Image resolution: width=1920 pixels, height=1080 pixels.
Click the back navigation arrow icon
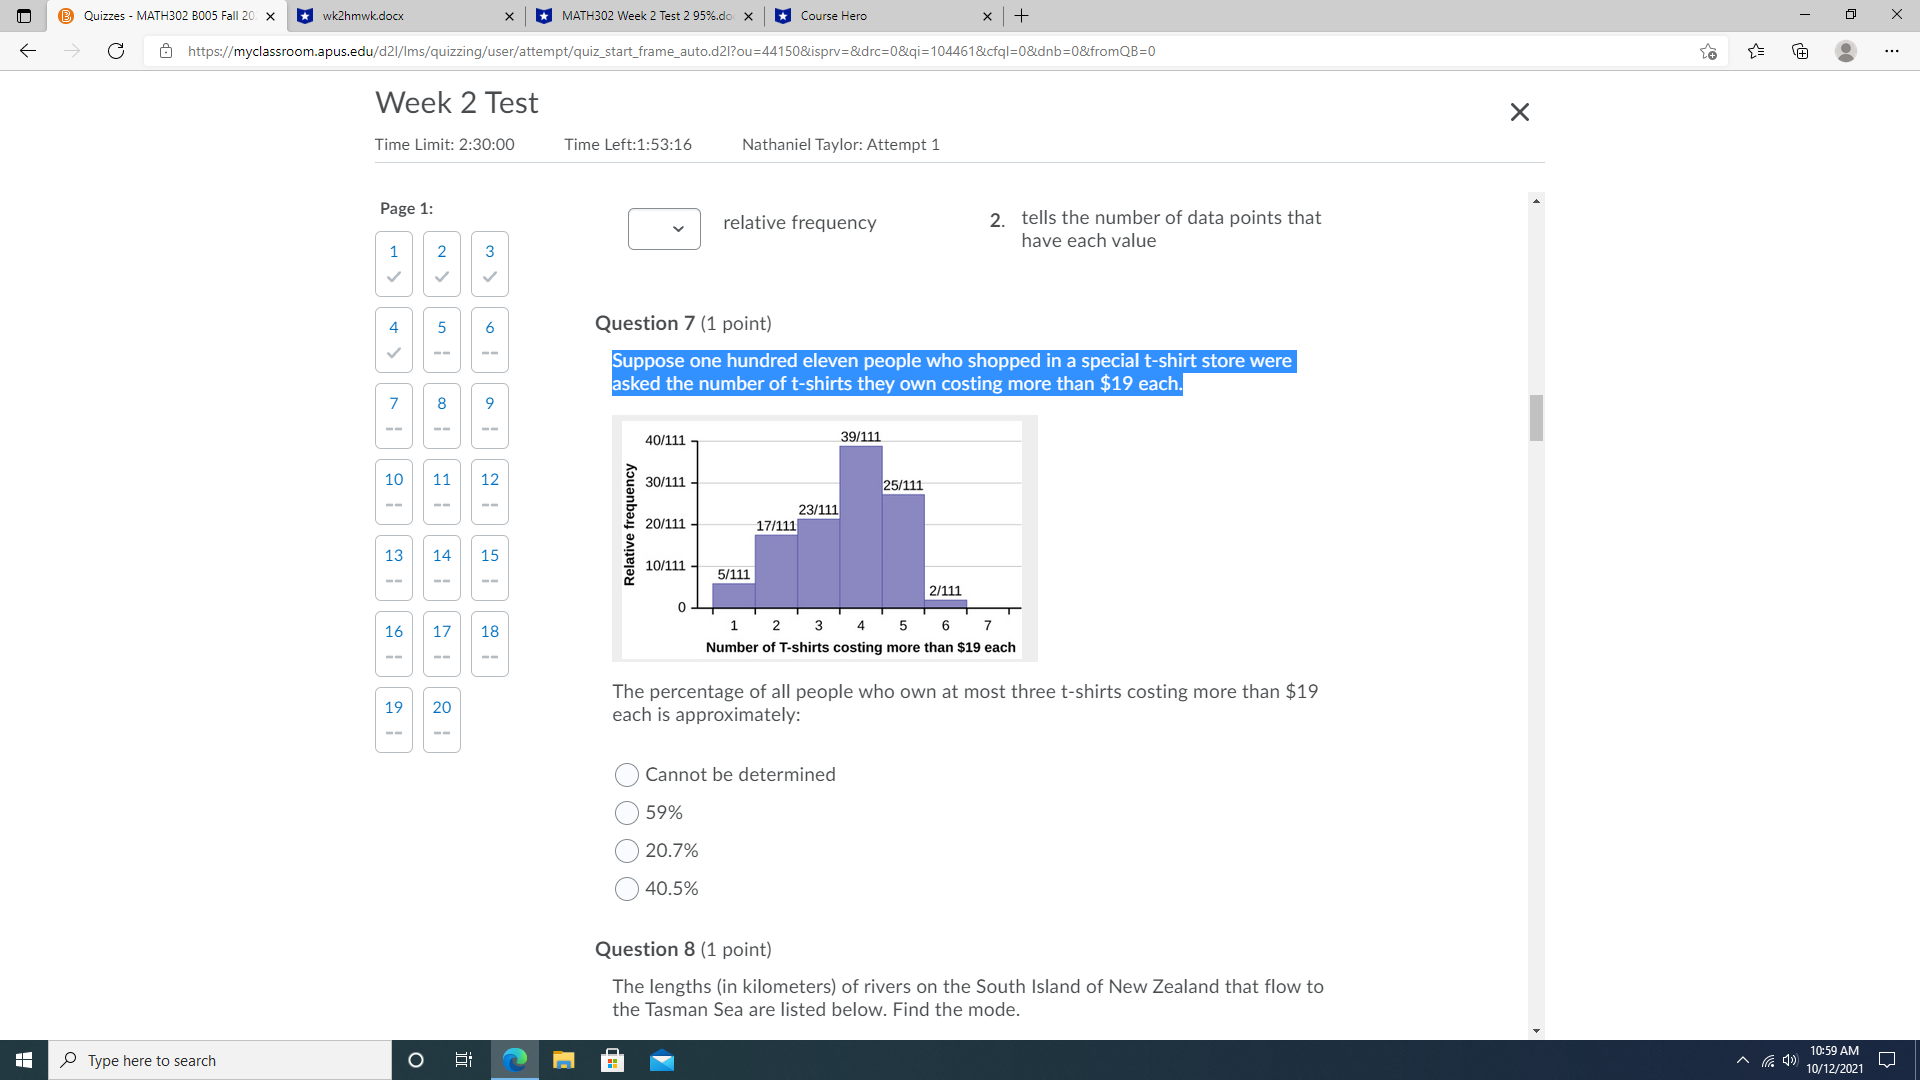coord(29,50)
